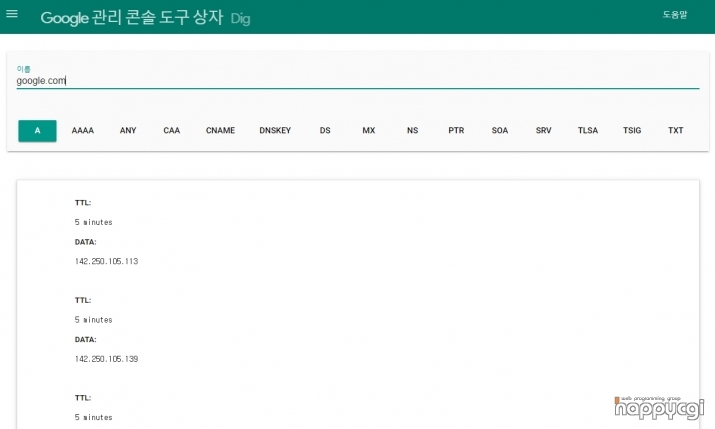Select the ANY record type

(x=128, y=131)
